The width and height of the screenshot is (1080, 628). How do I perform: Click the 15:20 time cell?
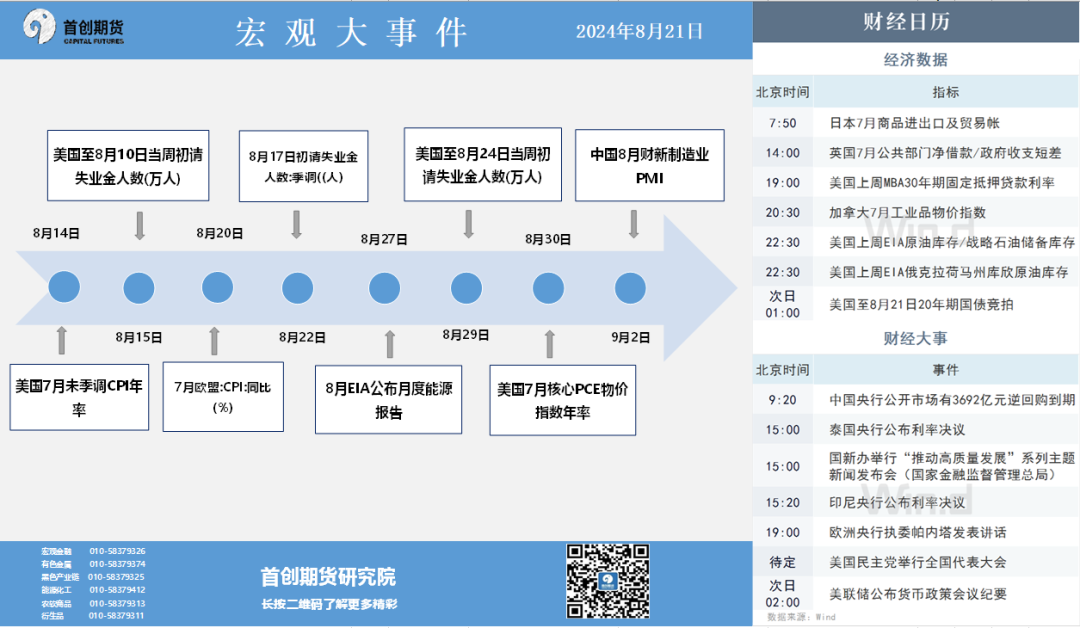[782, 503]
